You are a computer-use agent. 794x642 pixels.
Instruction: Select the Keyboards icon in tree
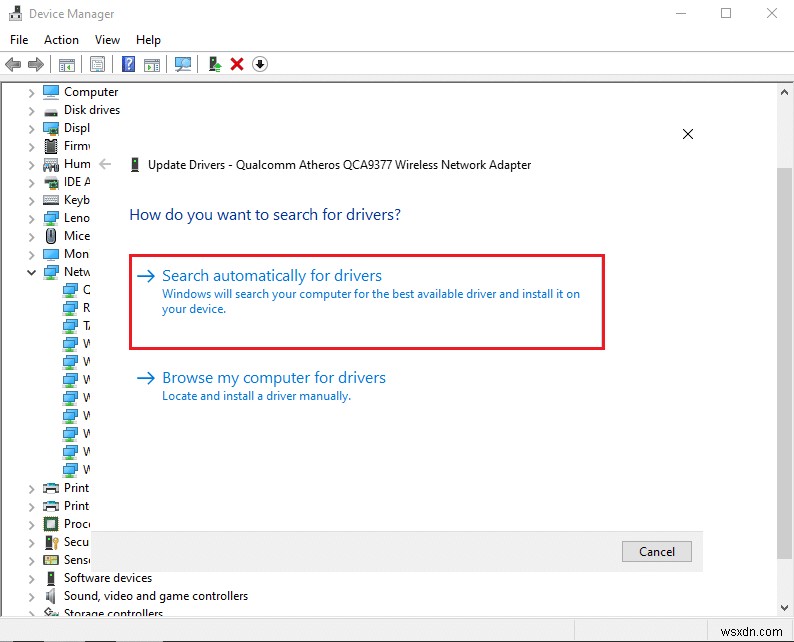(51, 200)
